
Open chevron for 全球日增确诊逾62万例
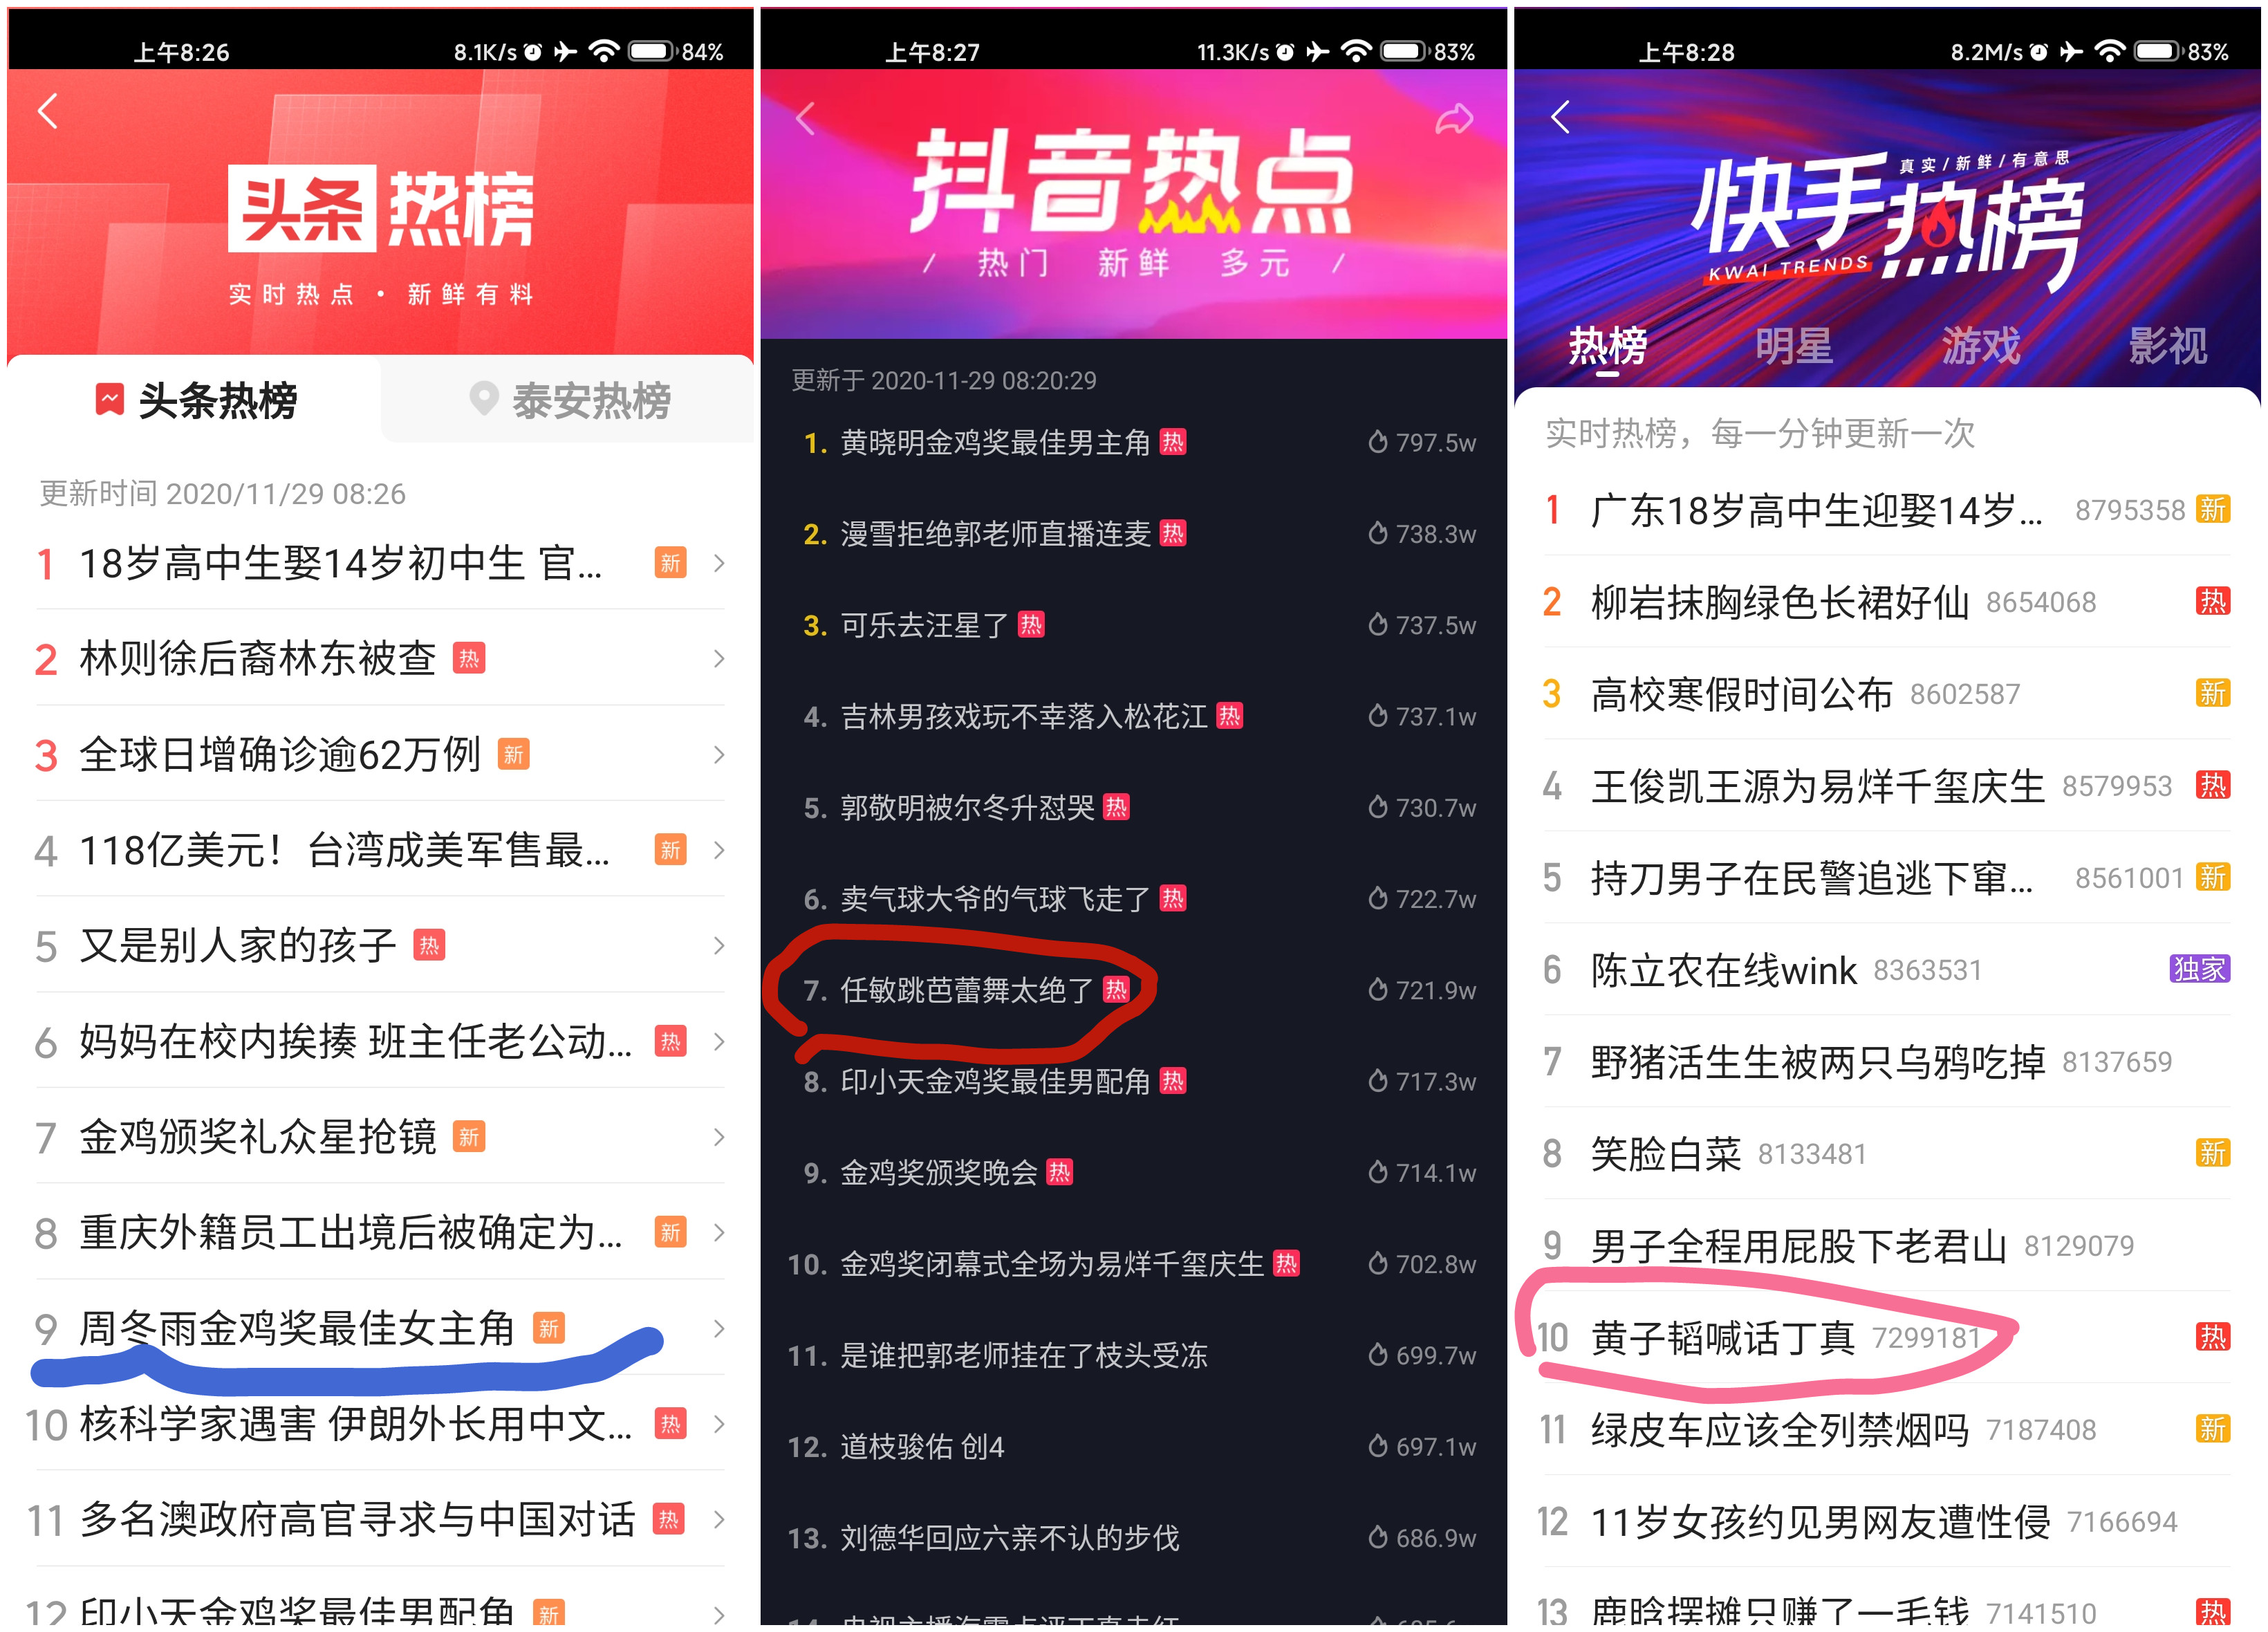718,754
